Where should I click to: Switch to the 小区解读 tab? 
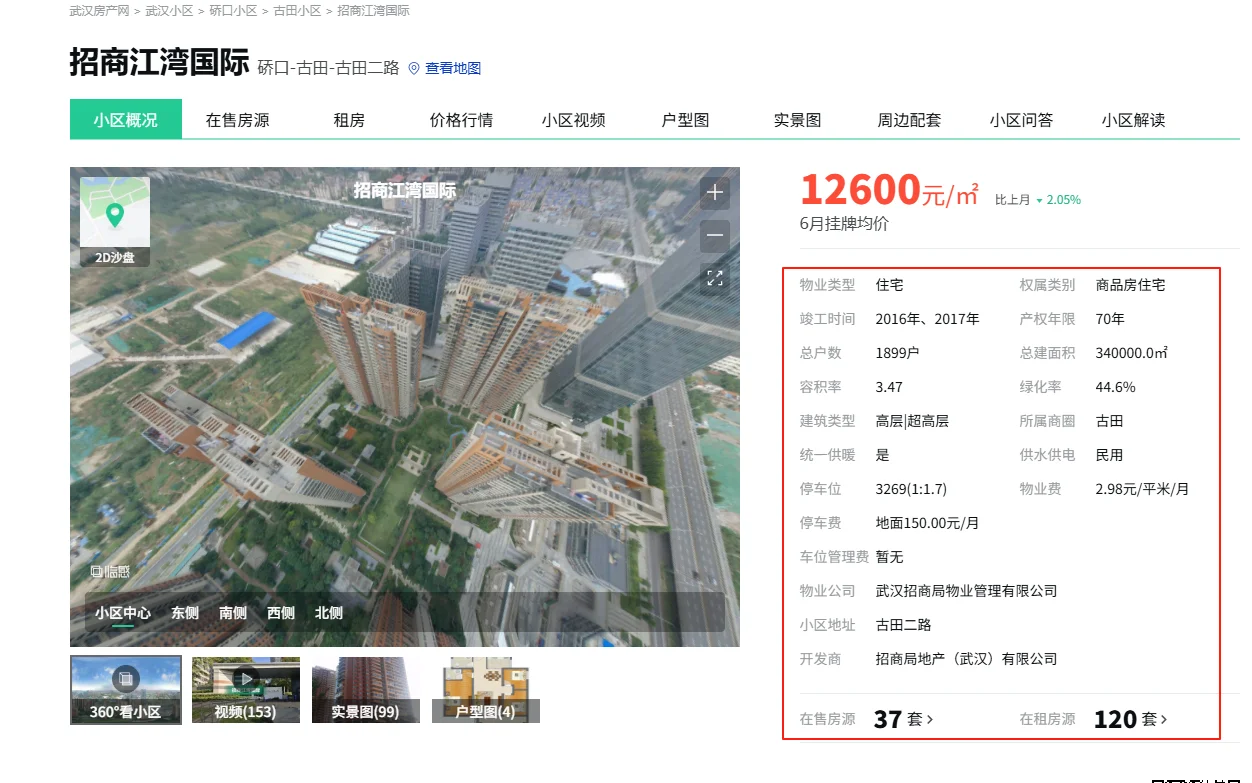click(x=1134, y=120)
